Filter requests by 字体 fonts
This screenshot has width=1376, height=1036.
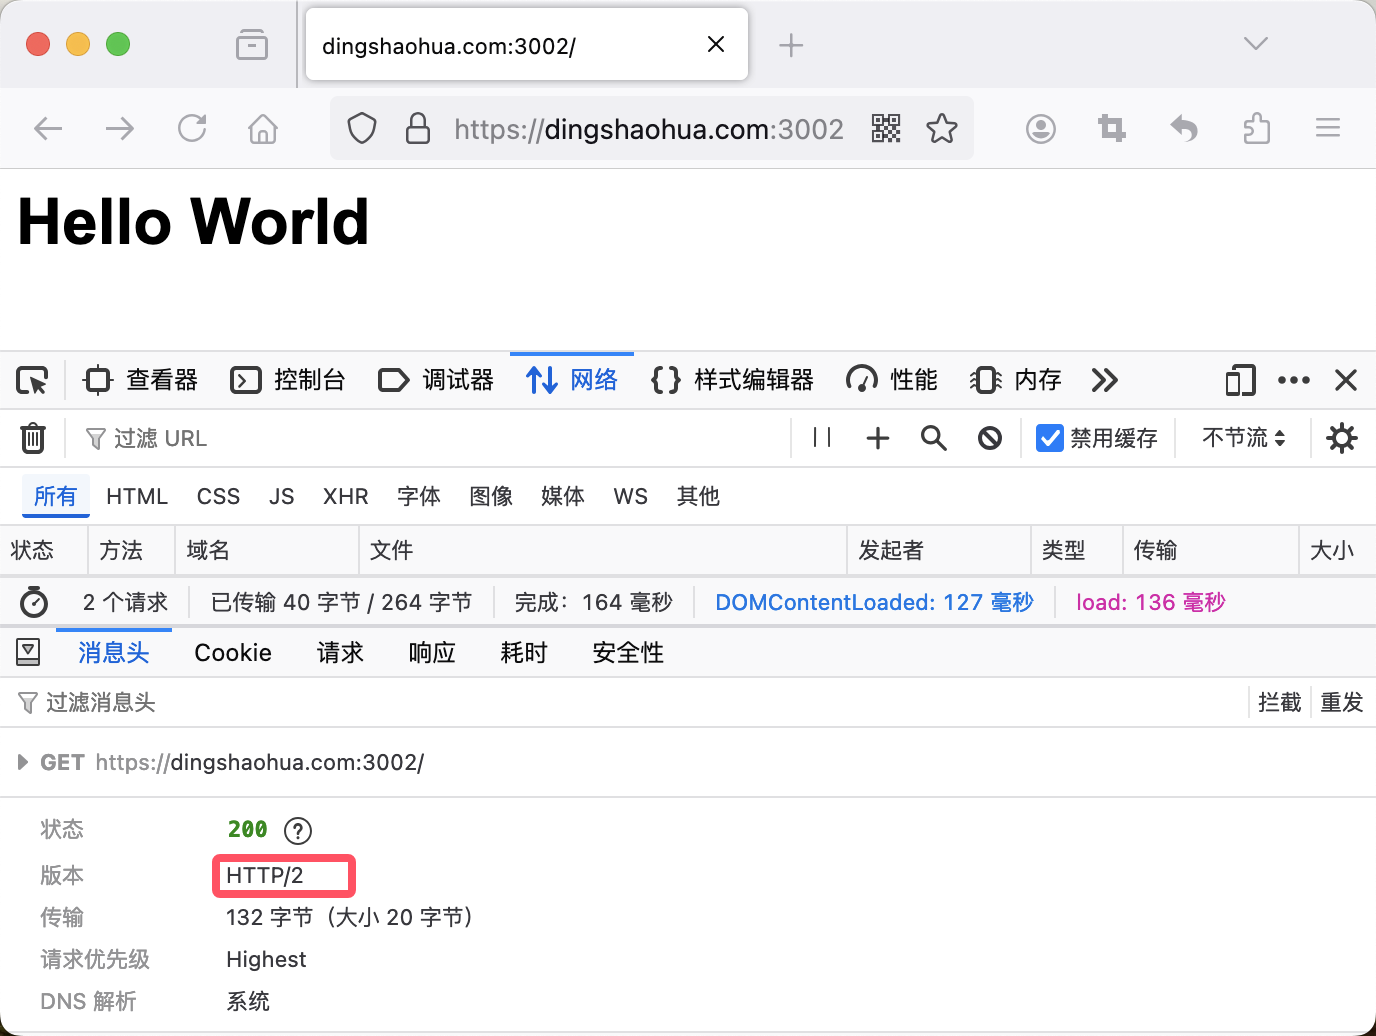click(419, 496)
